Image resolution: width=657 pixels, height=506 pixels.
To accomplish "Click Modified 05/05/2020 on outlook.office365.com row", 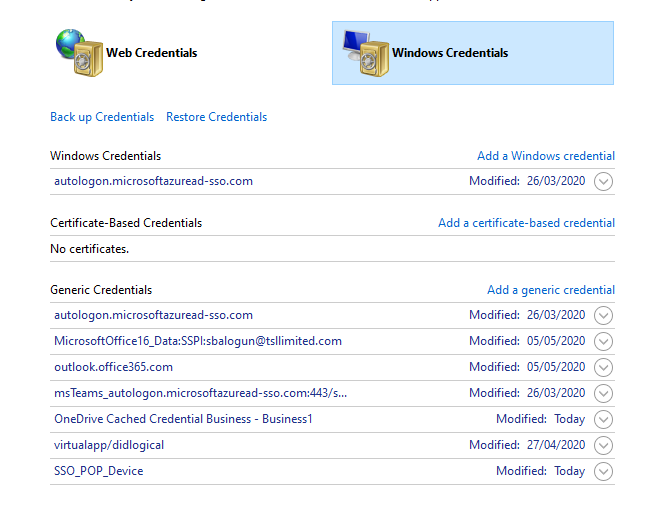I will click(x=527, y=367).
